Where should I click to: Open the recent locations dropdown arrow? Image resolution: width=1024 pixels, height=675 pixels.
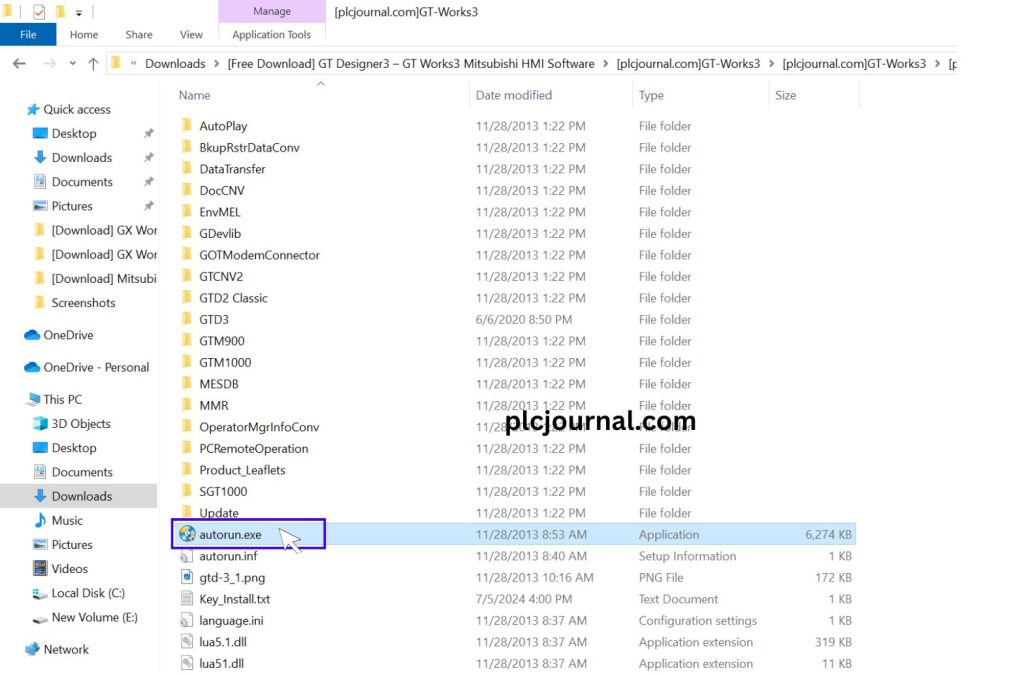[x=72, y=63]
